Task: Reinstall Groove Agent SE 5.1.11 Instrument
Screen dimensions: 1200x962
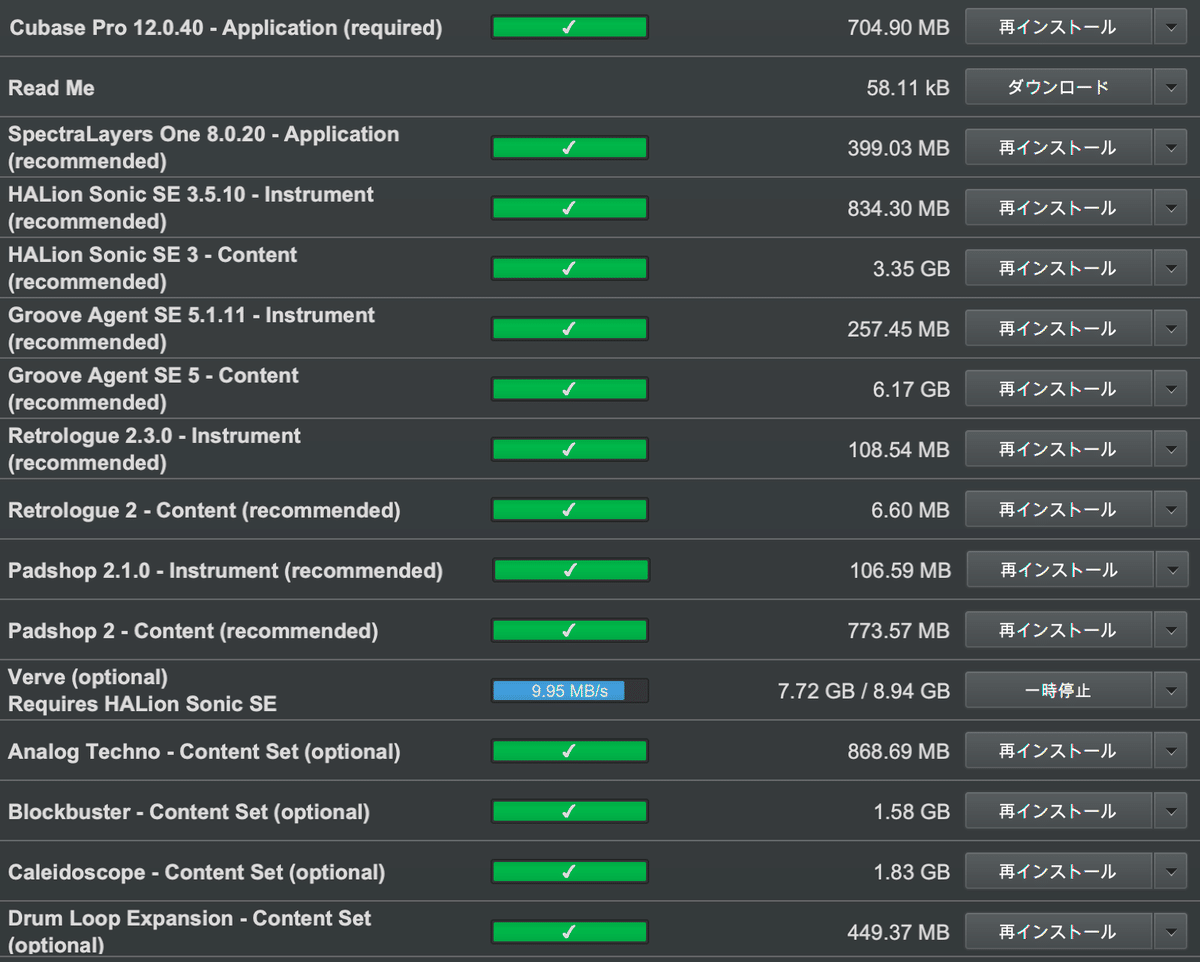Action: (x=1058, y=328)
